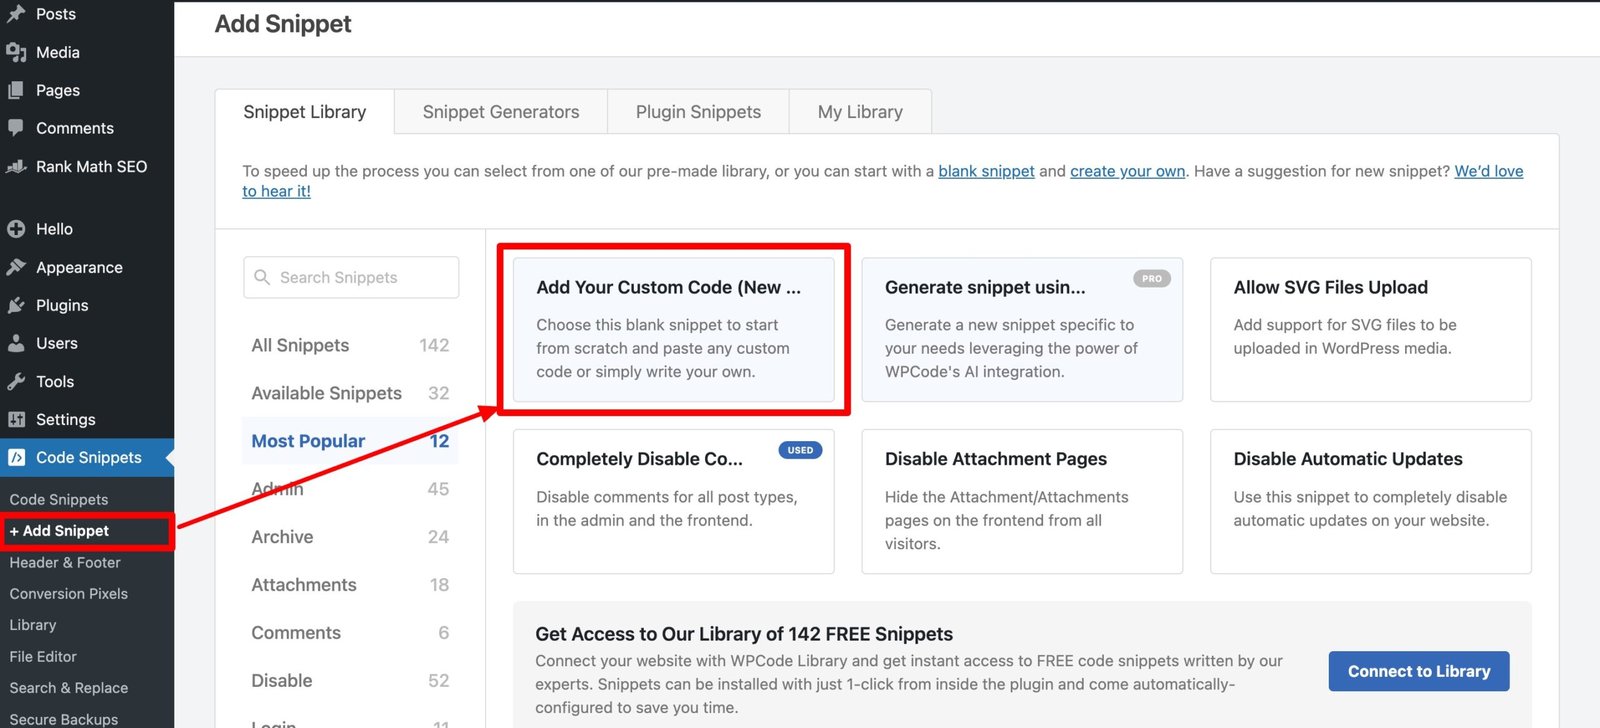1600x728 pixels.
Task: Open Secure Backups submenu item
Action: [x=63, y=719]
